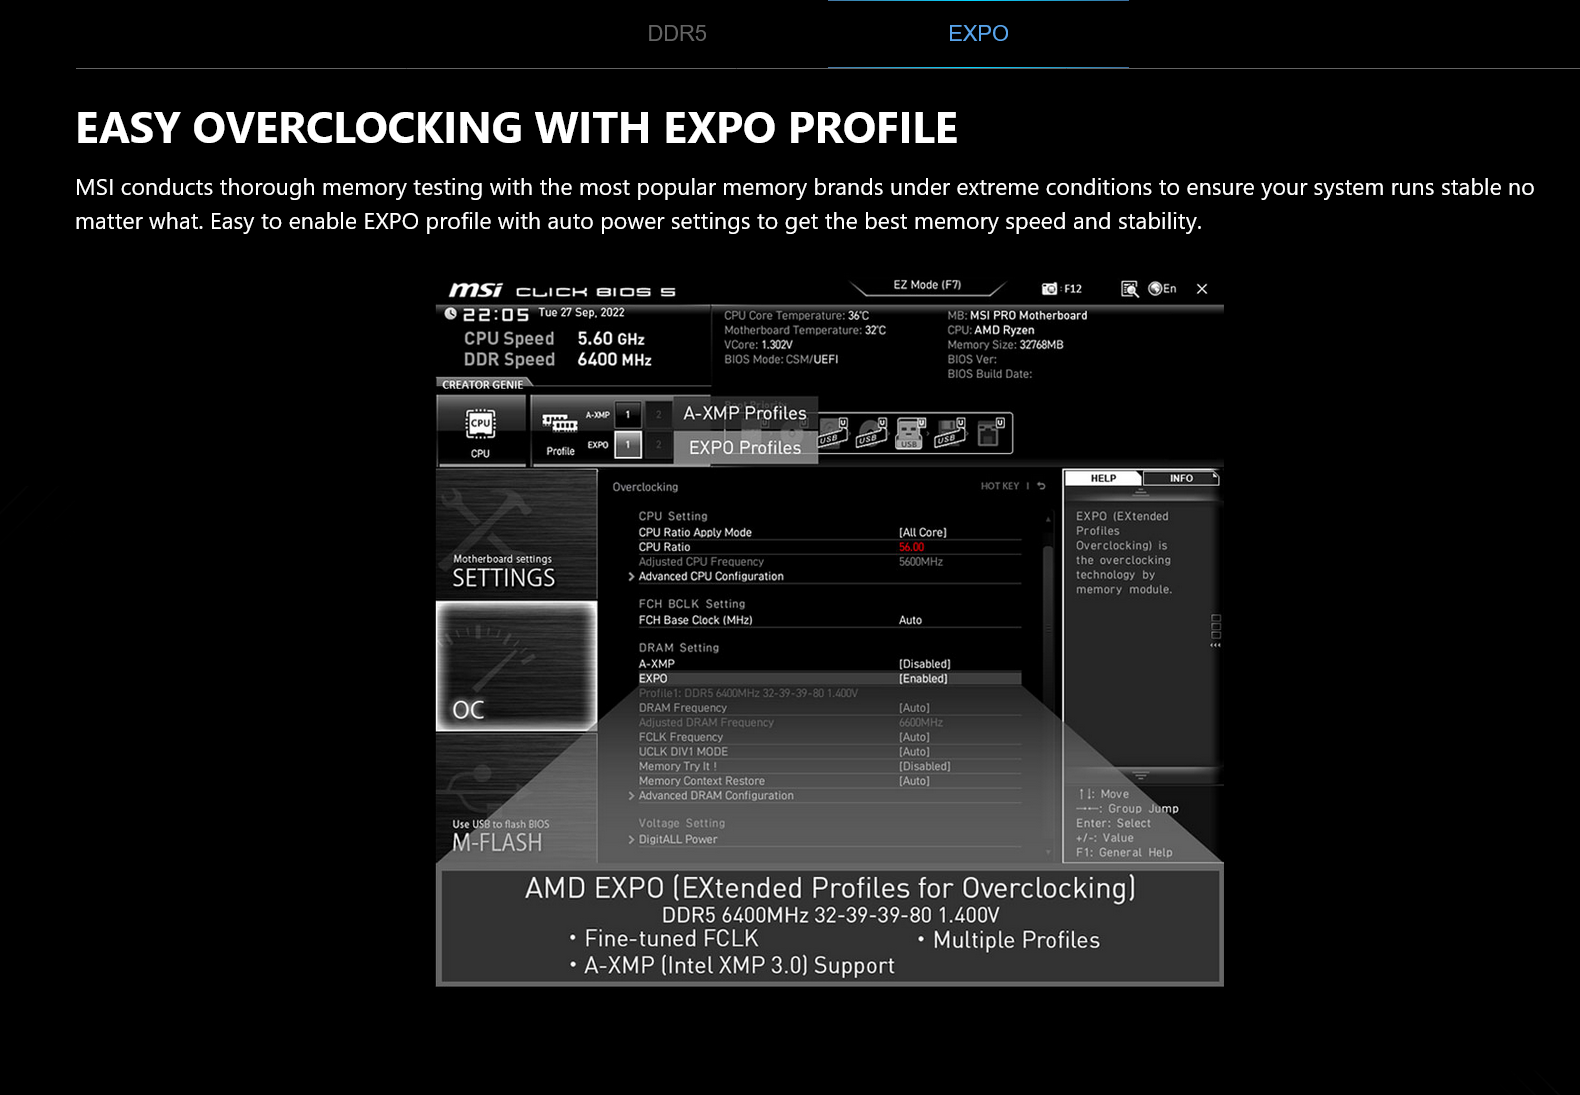This screenshot has height=1095, width=1580.
Task: Toggle the EXPO [Enabled] setting
Action: click(x=923, y=679)
